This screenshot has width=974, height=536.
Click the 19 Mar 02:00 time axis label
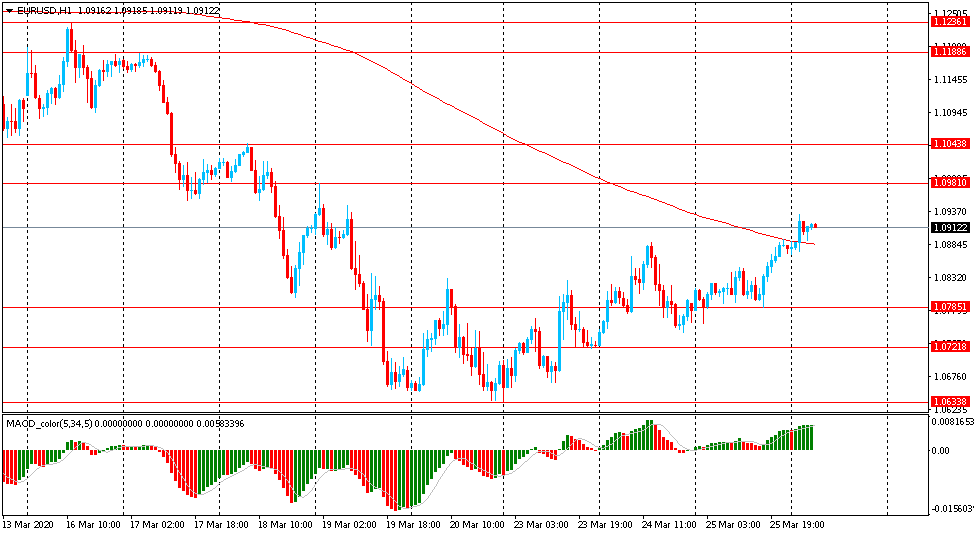349,525
